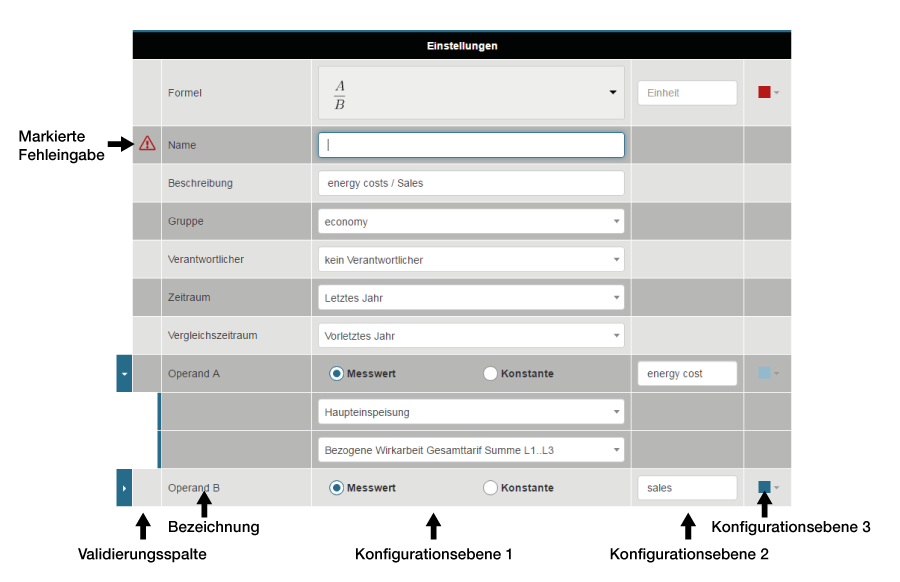This screenshot has width=900, height=582.
Task: Open the Verantwortlicher dropdown
Action: click(x=471, y=259)
